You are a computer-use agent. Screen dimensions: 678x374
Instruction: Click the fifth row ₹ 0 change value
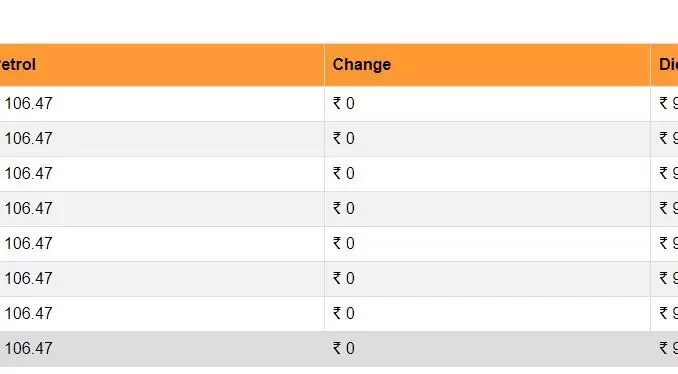344,243
